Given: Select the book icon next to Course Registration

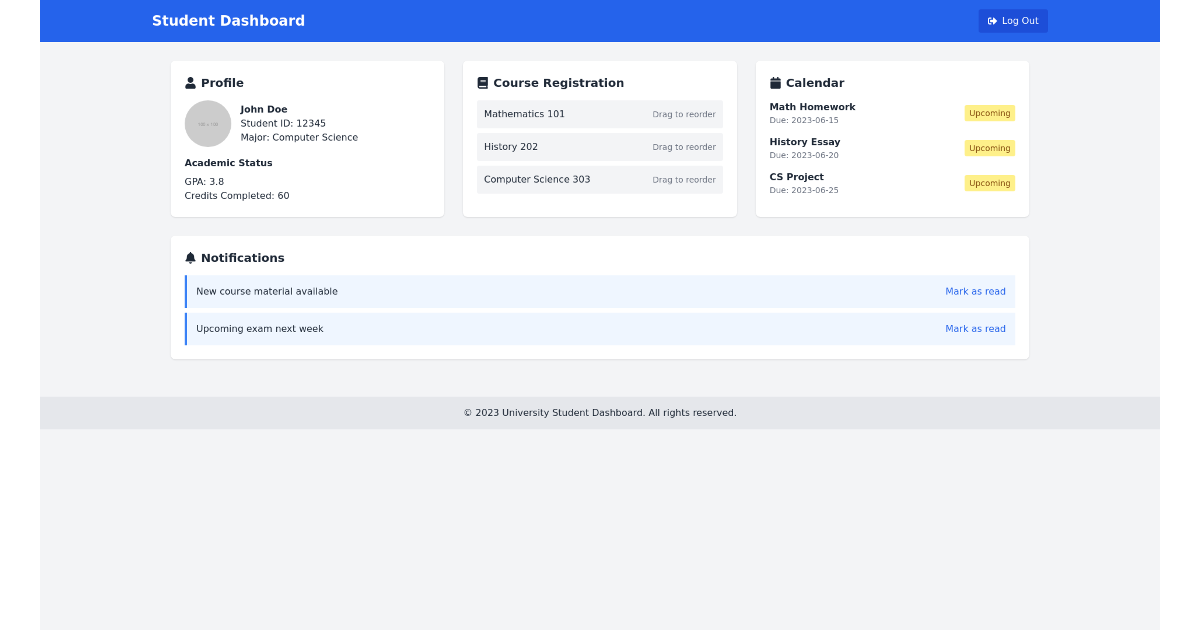Looking at the screenshot, I should point(484,82).
